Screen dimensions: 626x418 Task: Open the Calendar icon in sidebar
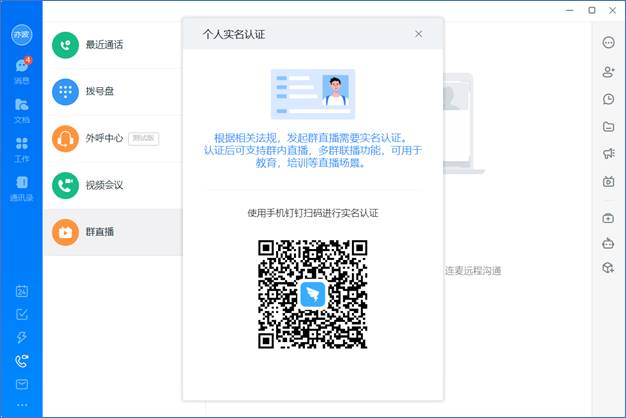(22, 291)
